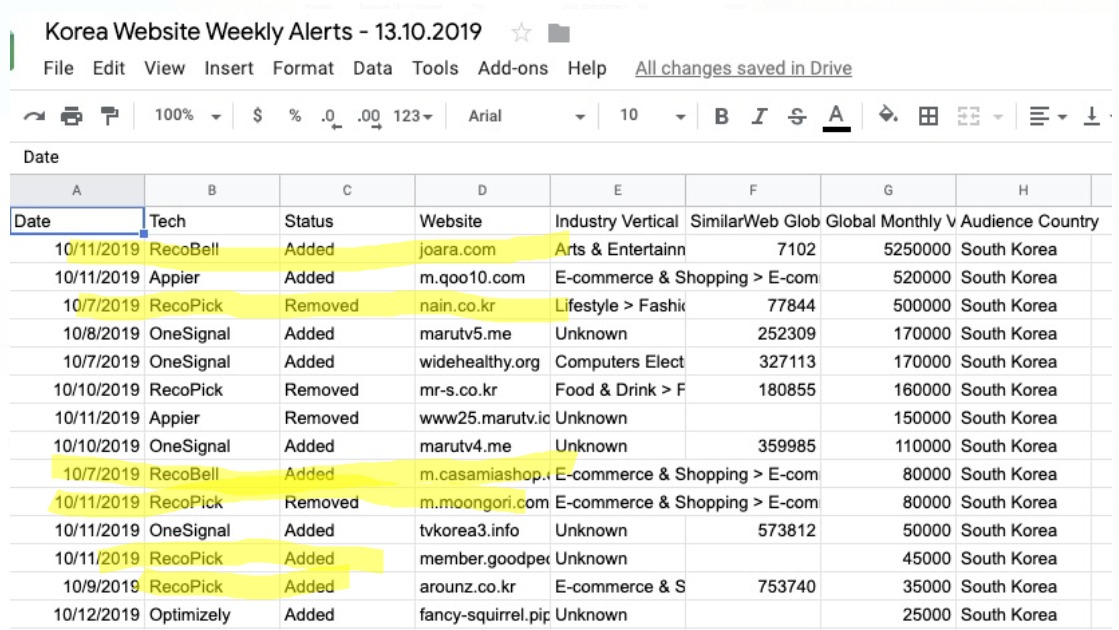The height and width of the screenshot is (630, 1119).
Task: Select the joara.com website cell
Action: [x=482, y=250]
